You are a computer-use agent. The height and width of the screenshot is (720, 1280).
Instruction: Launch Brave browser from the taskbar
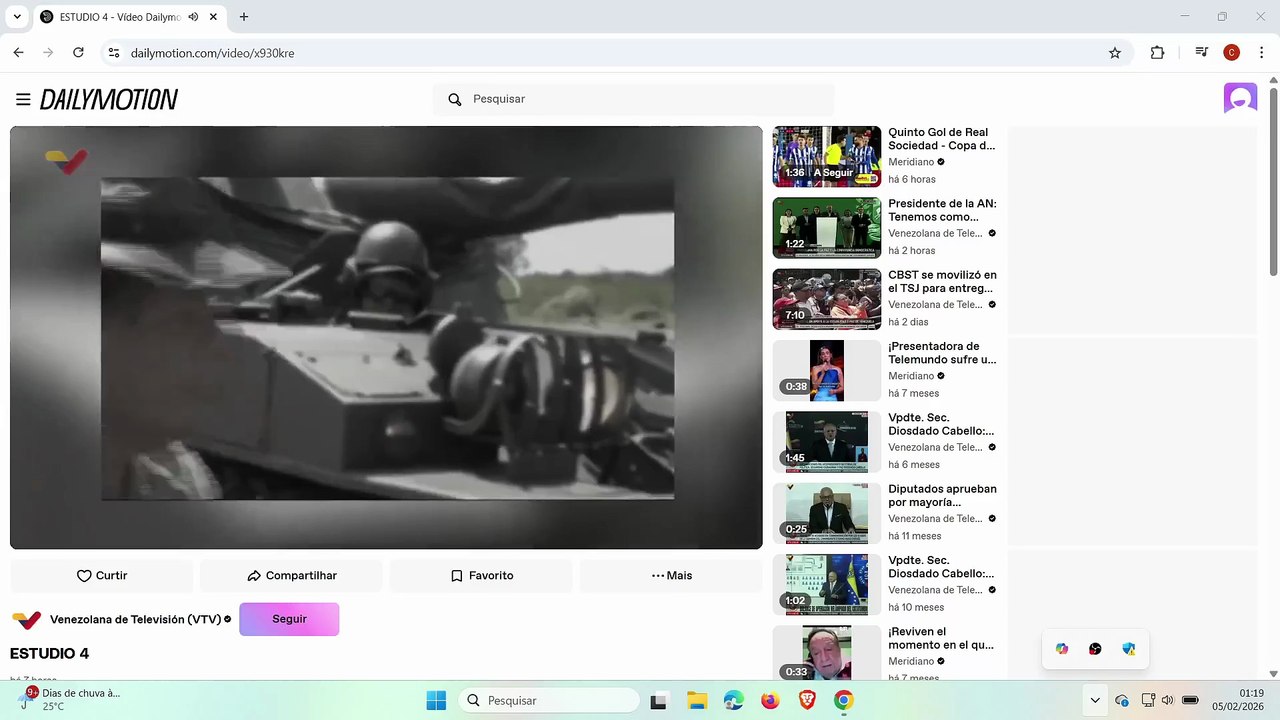coord(807,701)
